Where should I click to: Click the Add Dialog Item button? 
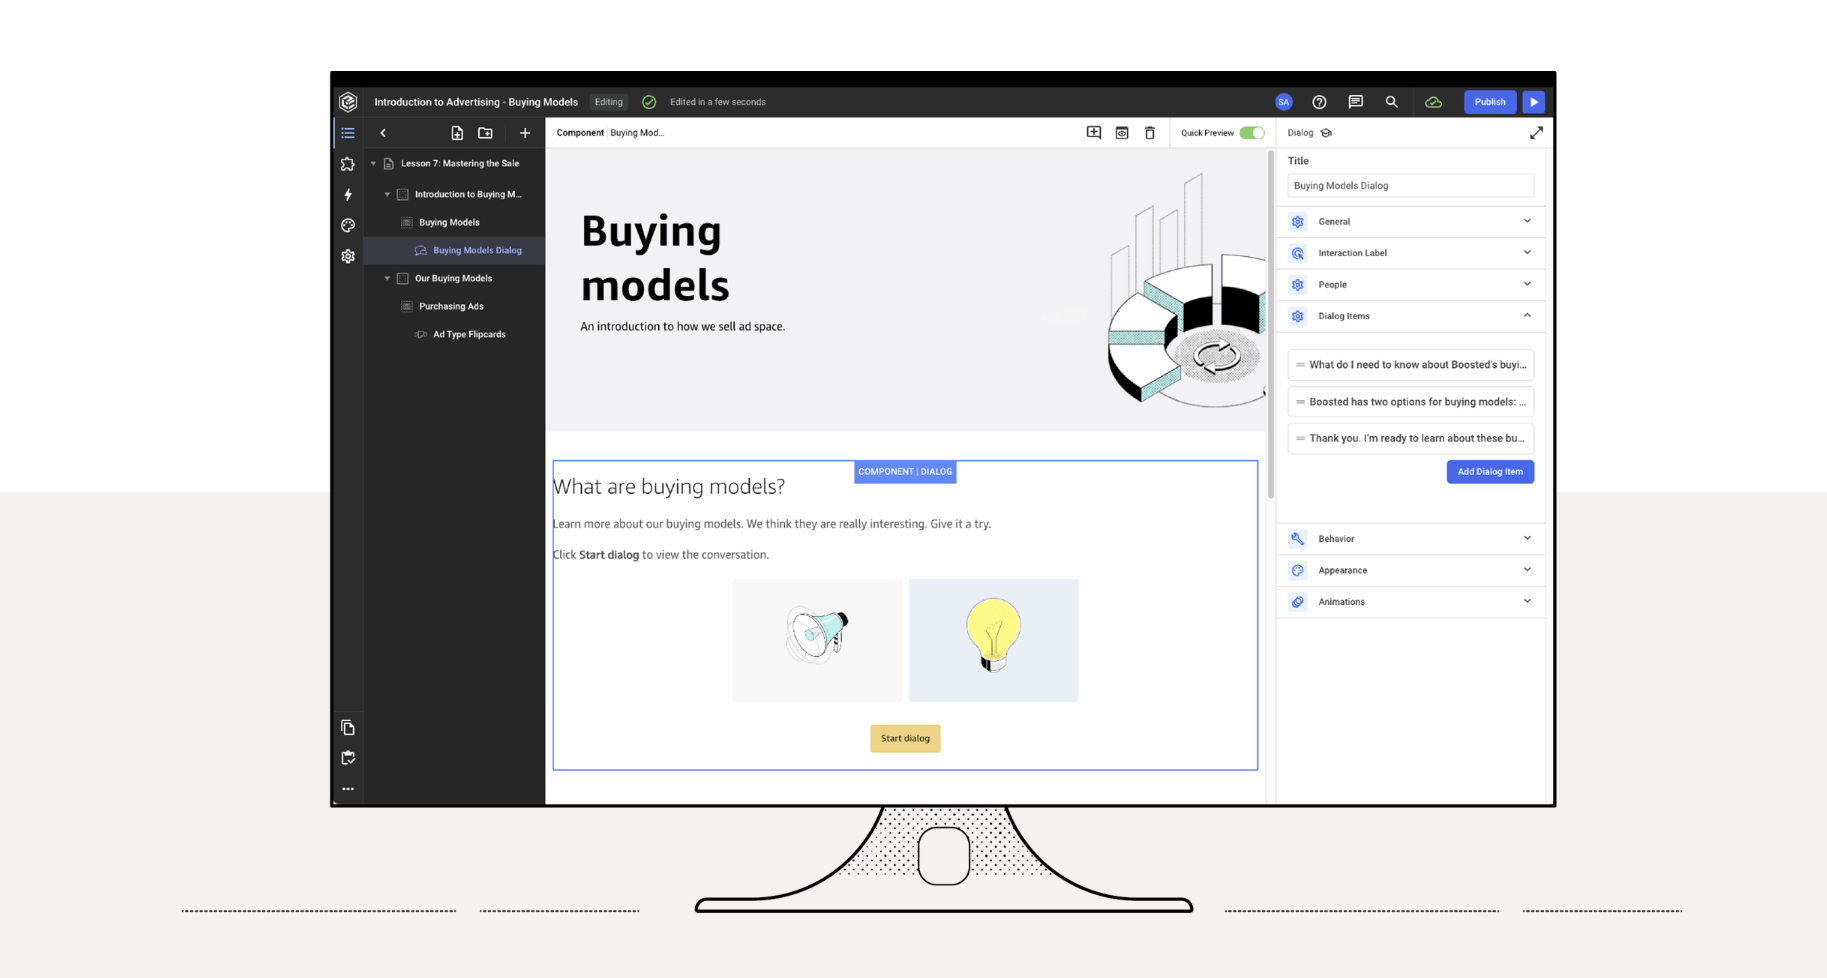[x=1490, y=471]
